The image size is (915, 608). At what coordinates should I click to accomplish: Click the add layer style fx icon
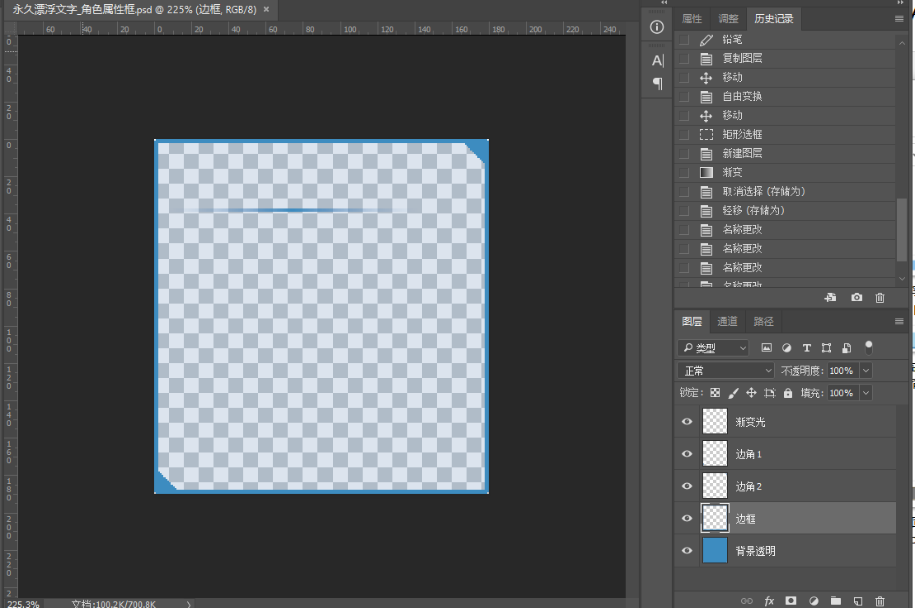(x=769, y=600)
